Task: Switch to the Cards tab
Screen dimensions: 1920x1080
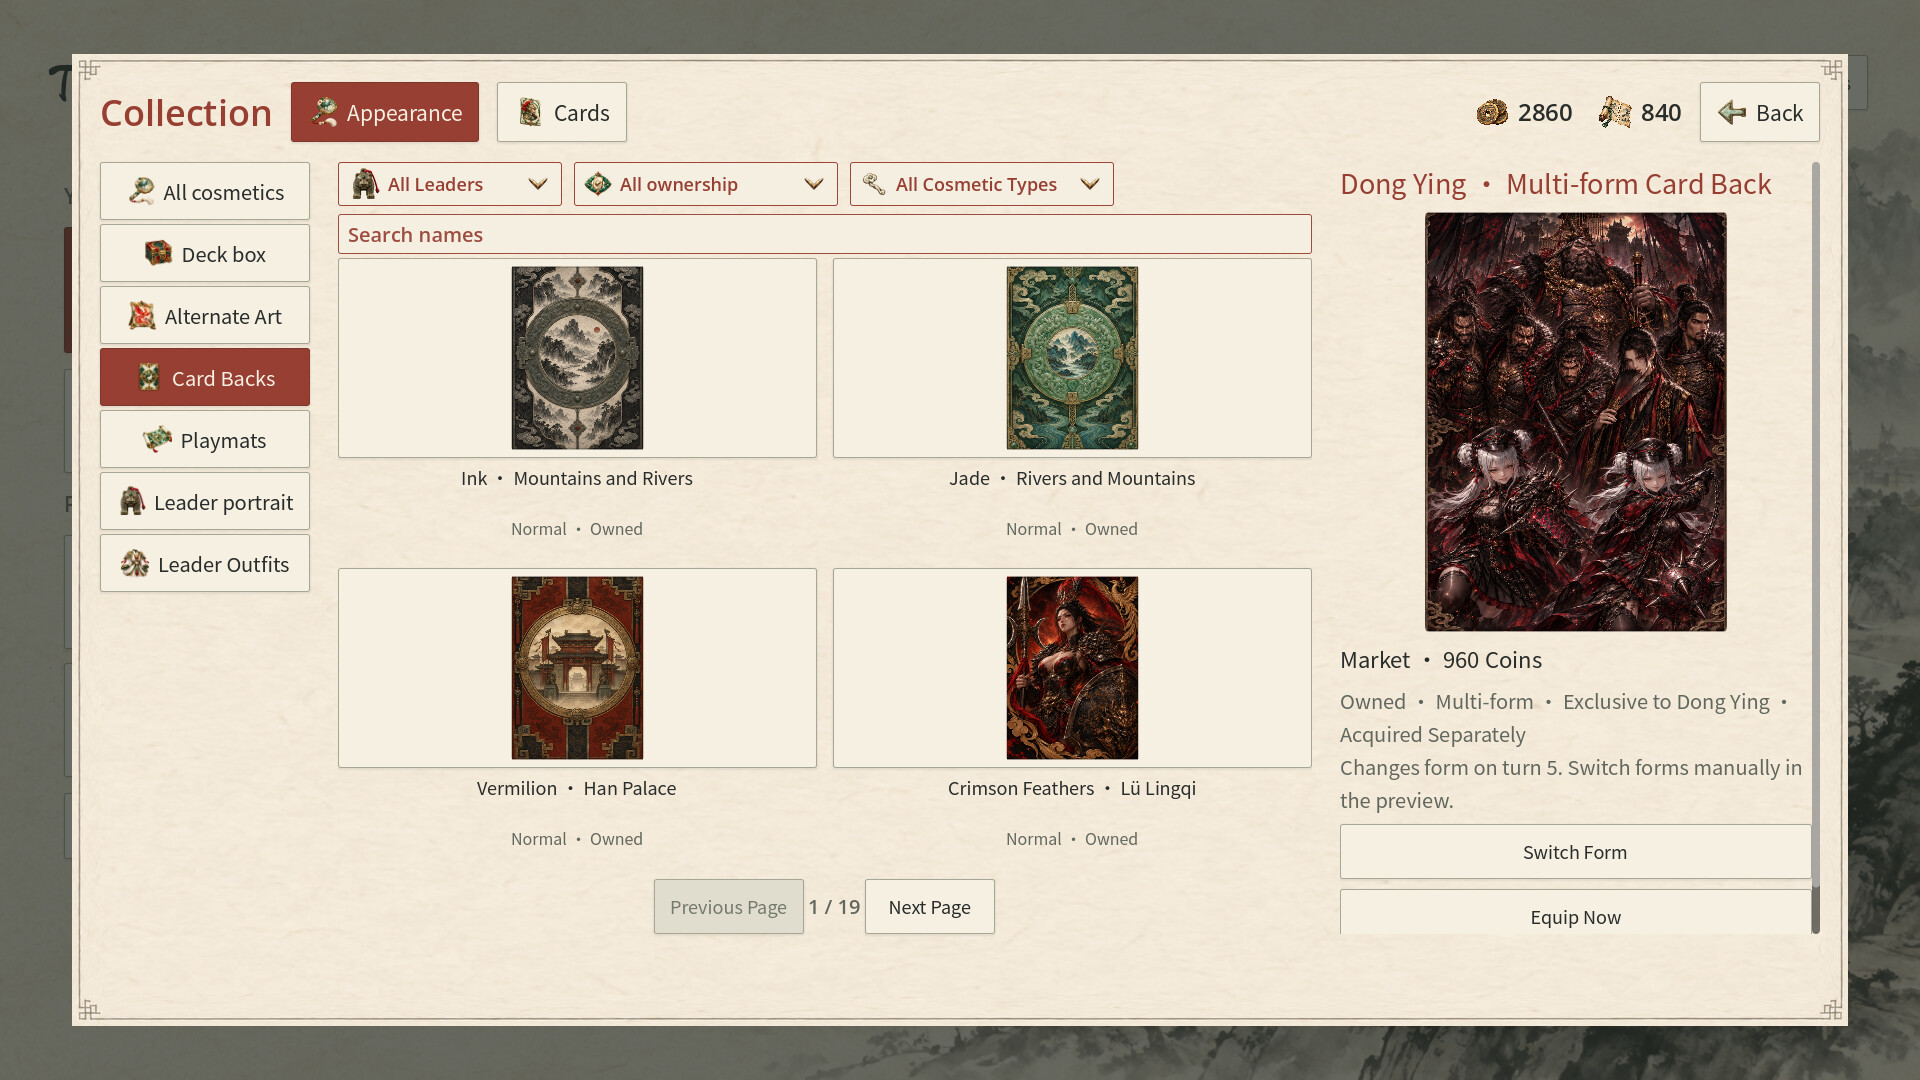Action: click(x=562, y=112)
